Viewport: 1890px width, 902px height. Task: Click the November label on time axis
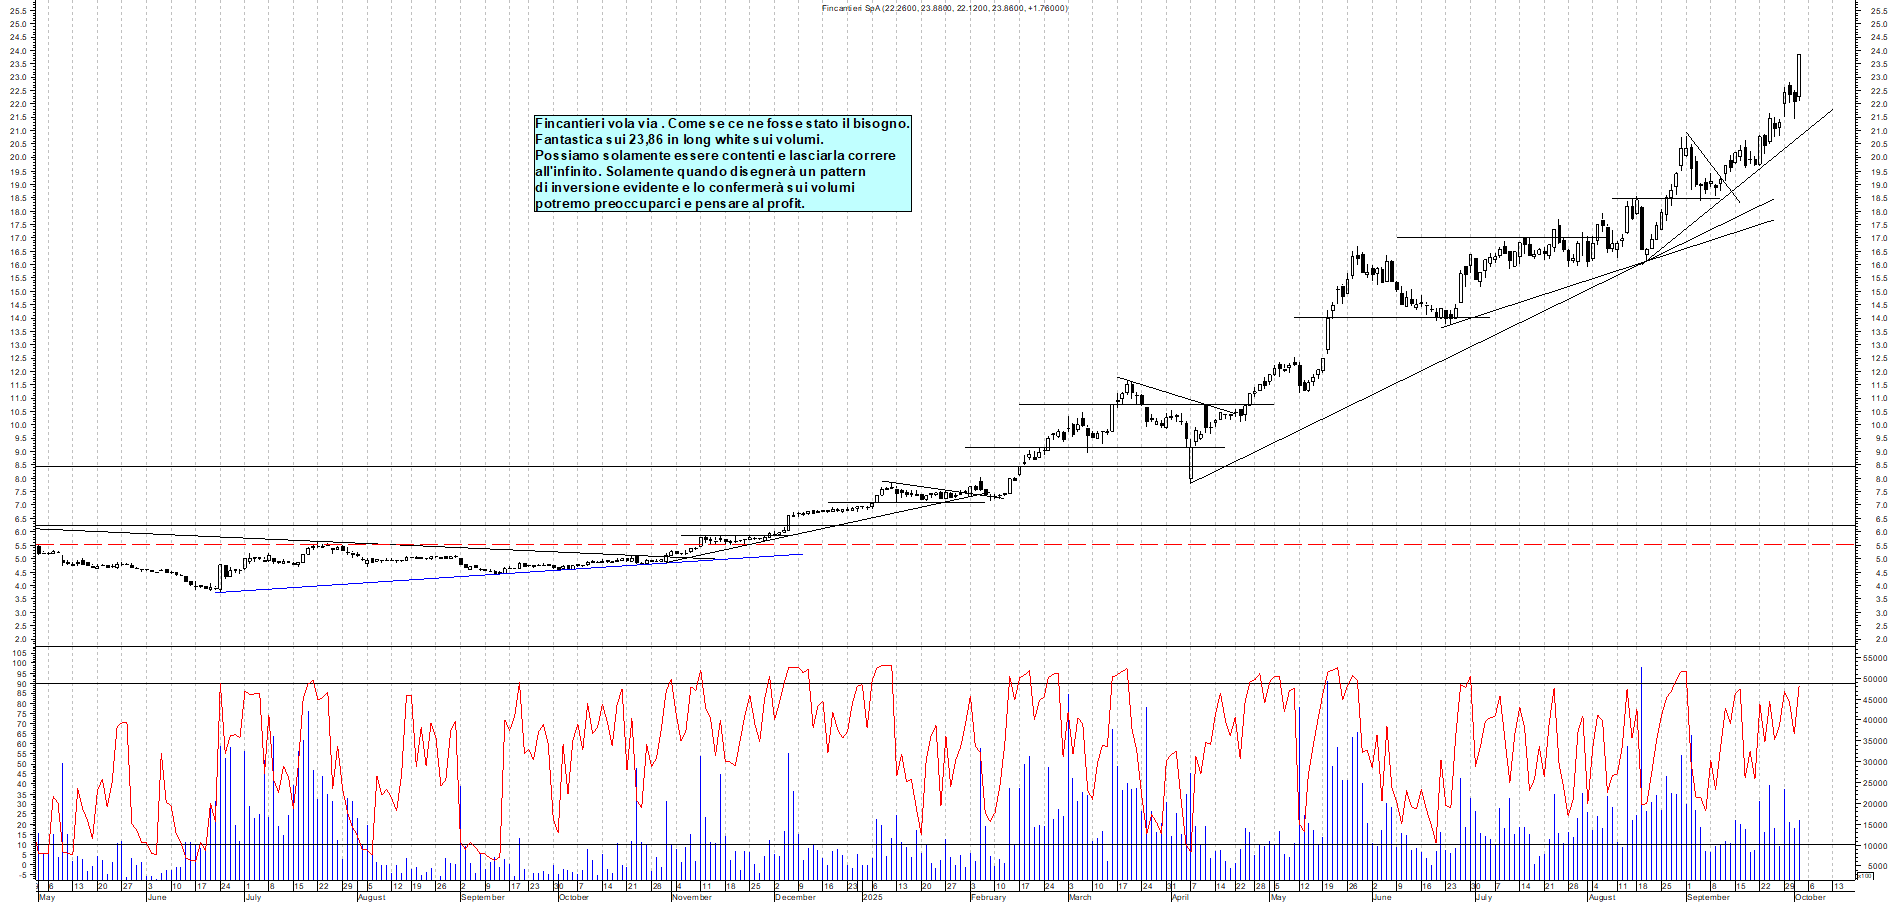[692, 897]
